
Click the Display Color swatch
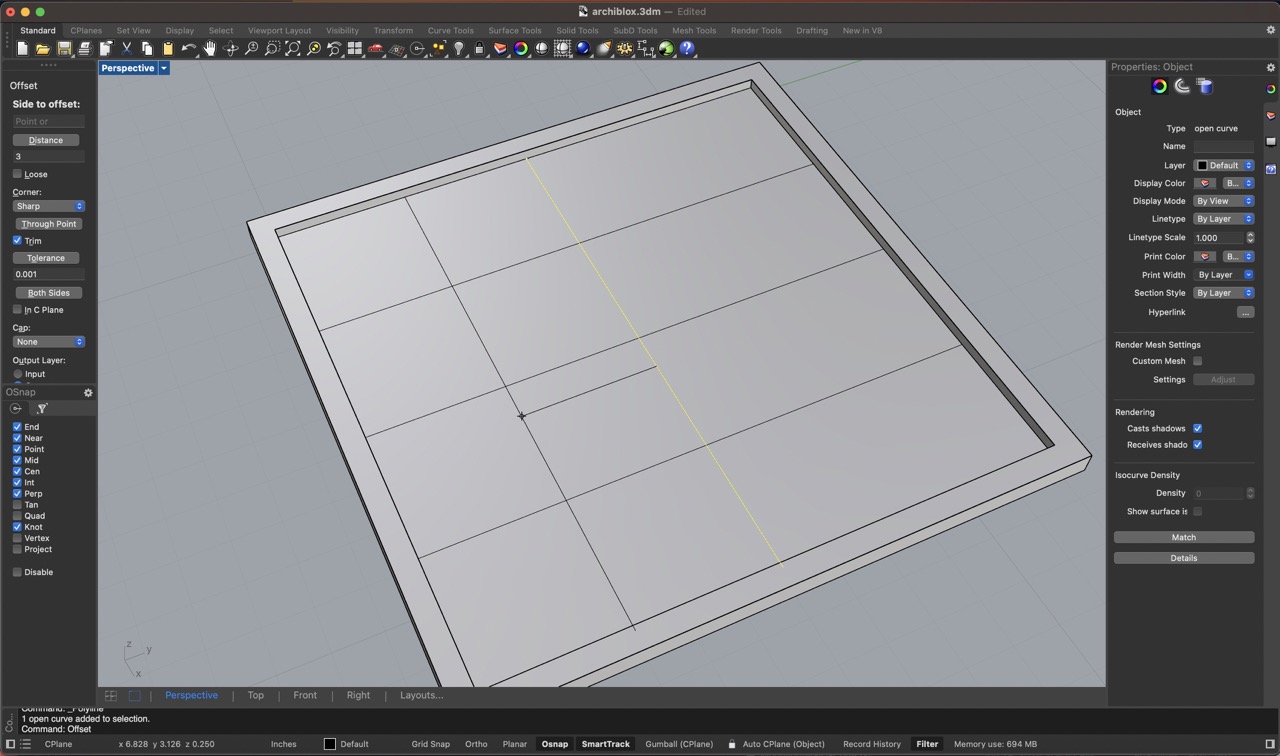click(x=1205, y=183)
